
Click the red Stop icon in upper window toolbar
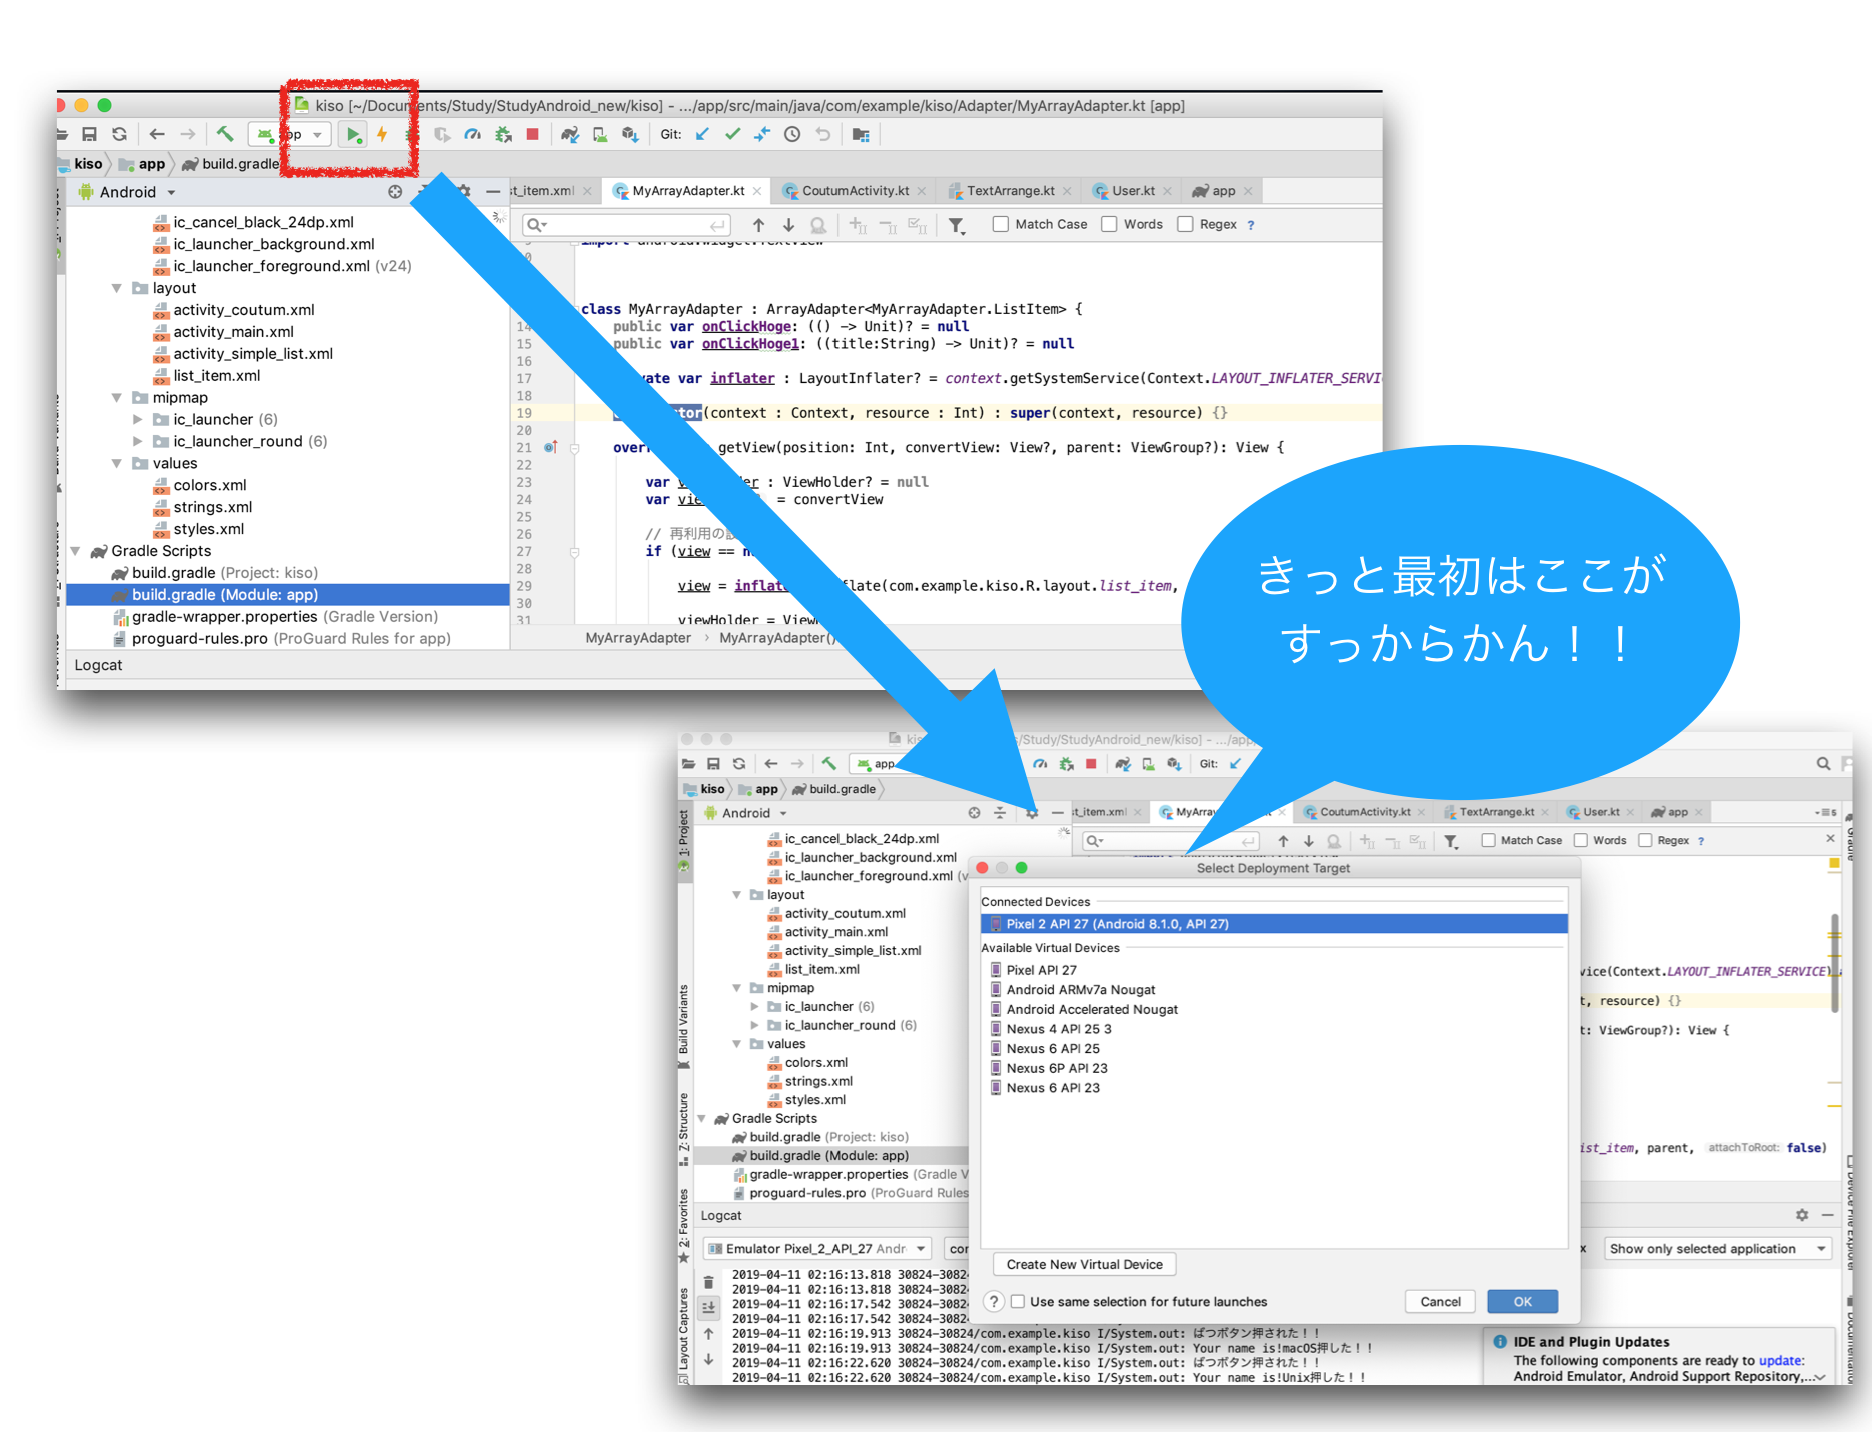coord(532,134)
